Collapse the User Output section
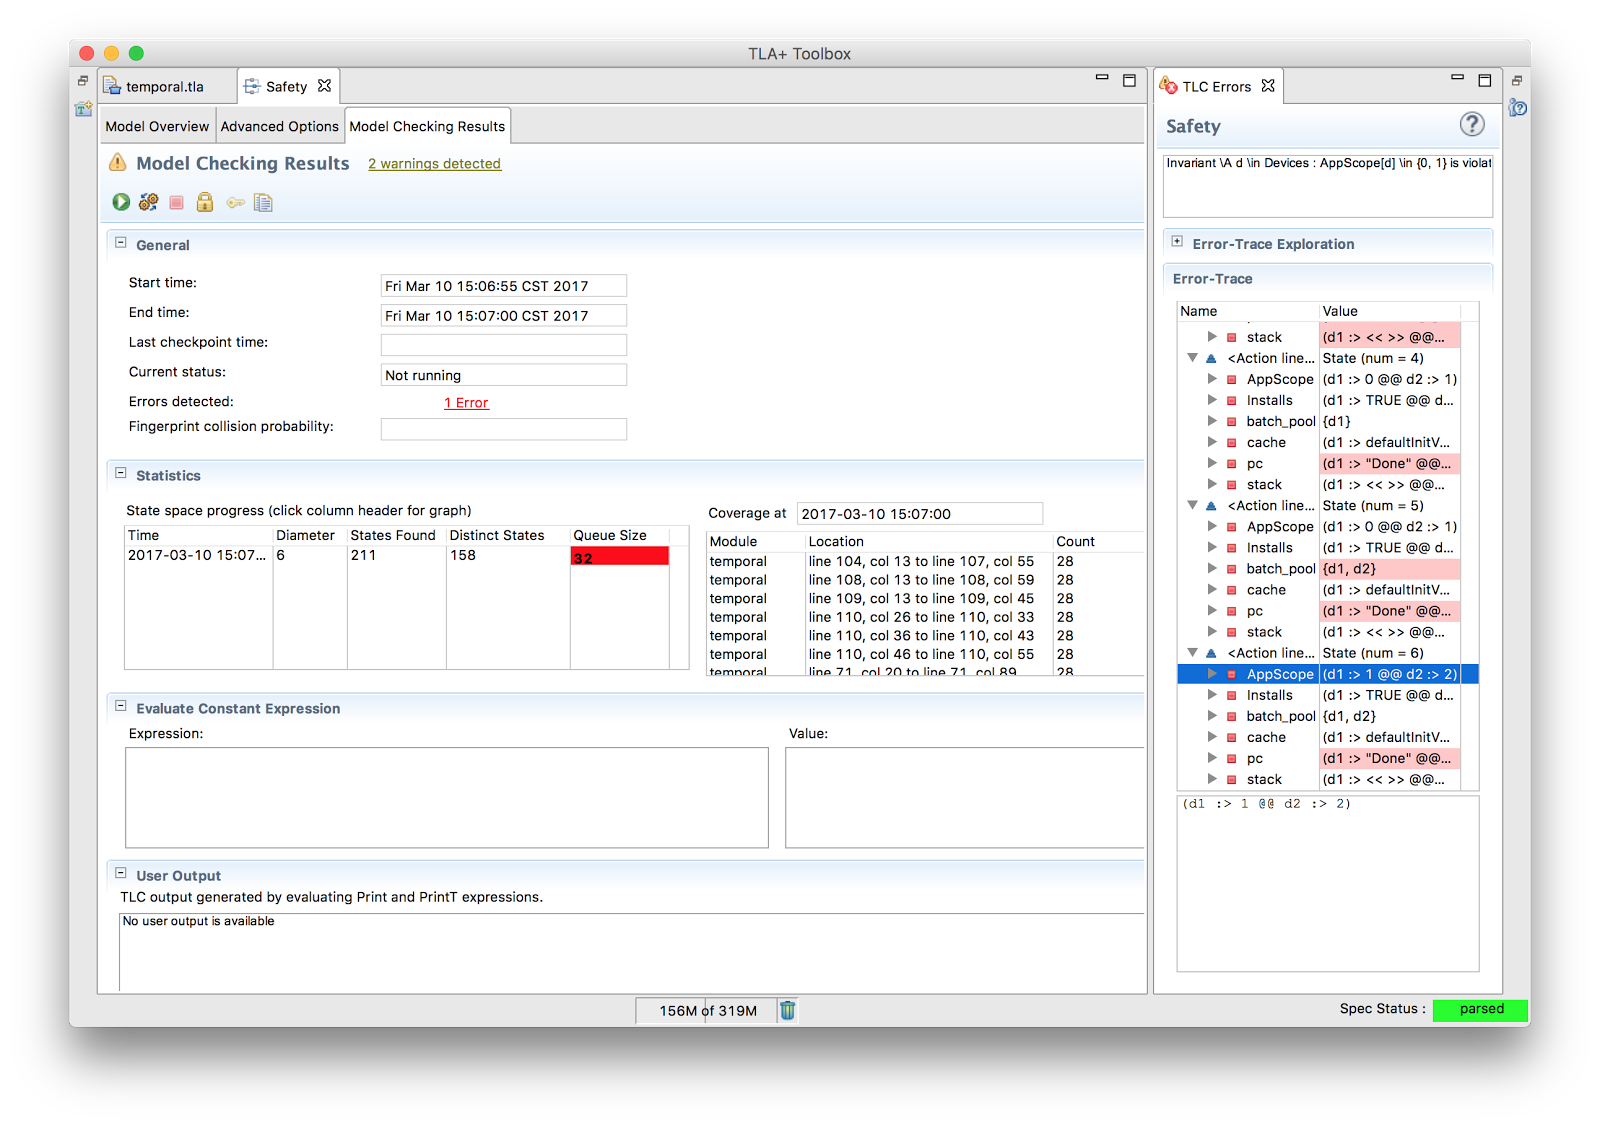Viewport: 1600px width, 1126px height. 121,873
